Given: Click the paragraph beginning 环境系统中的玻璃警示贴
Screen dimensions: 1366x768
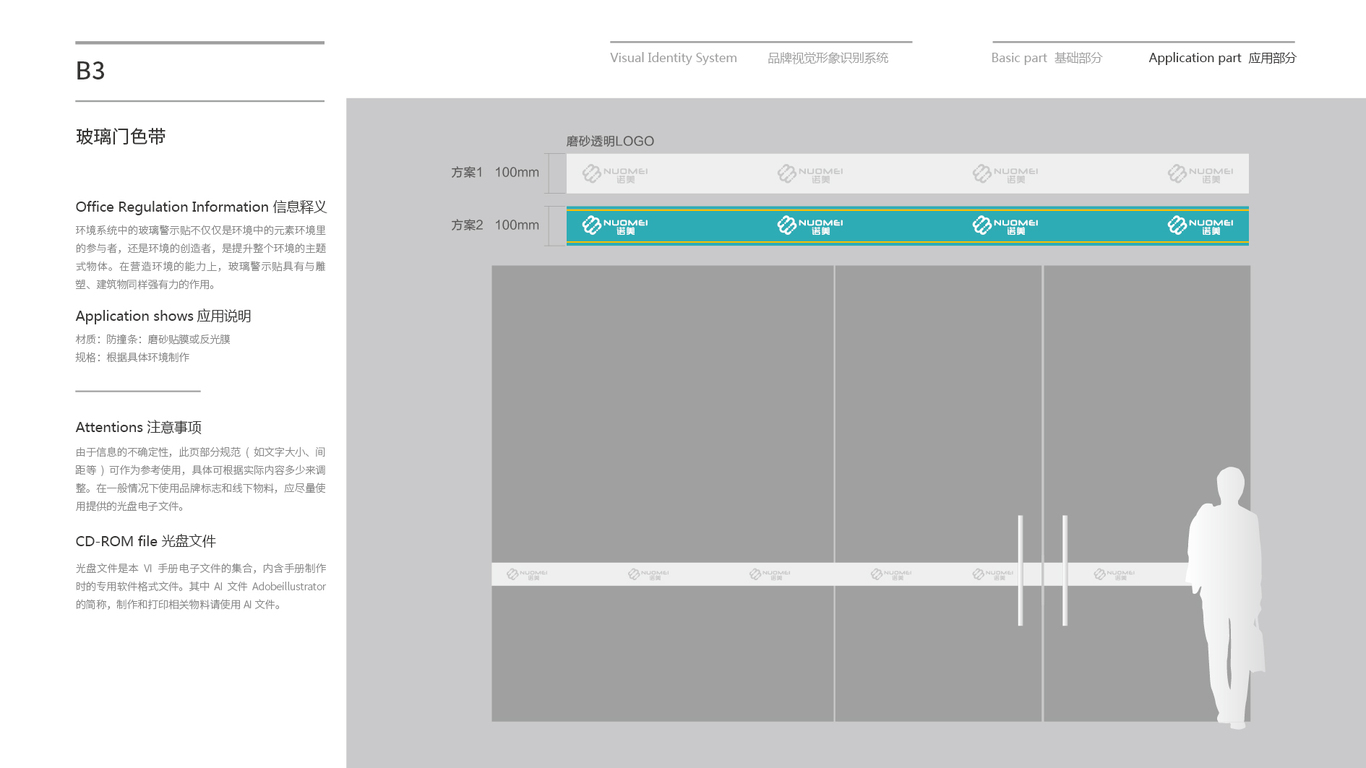Looking at the screenshot, I should (x=201, y=257).
